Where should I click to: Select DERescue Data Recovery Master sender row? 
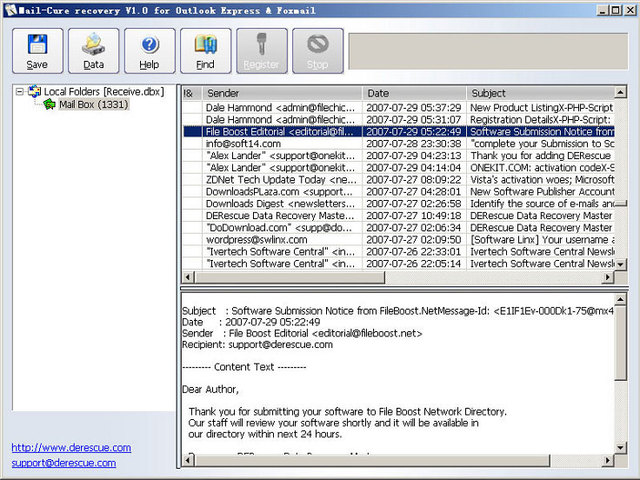point(398,216)
